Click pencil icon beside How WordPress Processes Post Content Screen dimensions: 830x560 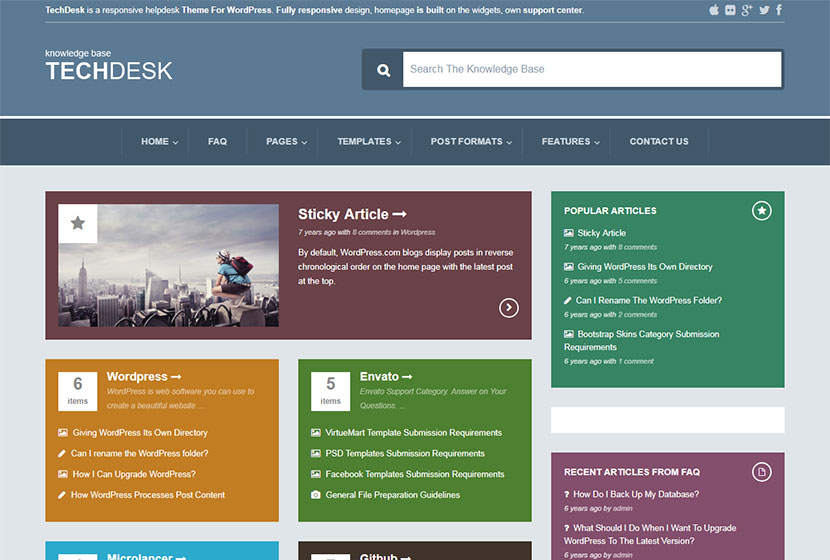[61, 495]
